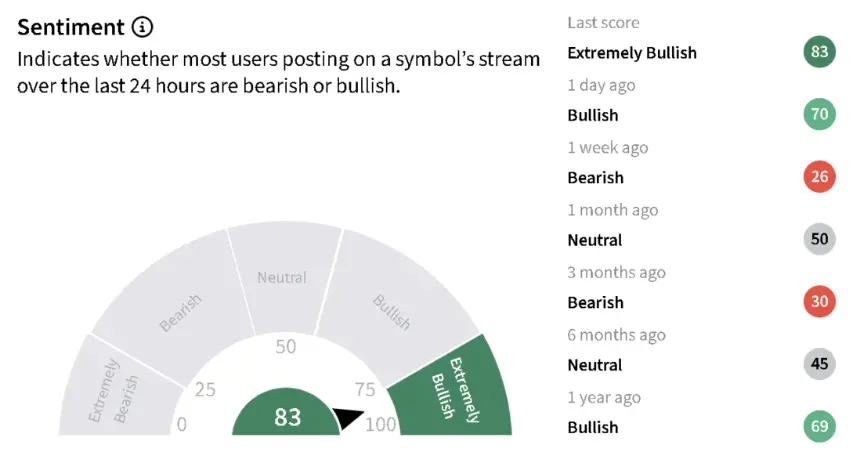Click the Extremely Bullish last score label
This screenshot has width=860, height=470.
click(x=632, y=53)
